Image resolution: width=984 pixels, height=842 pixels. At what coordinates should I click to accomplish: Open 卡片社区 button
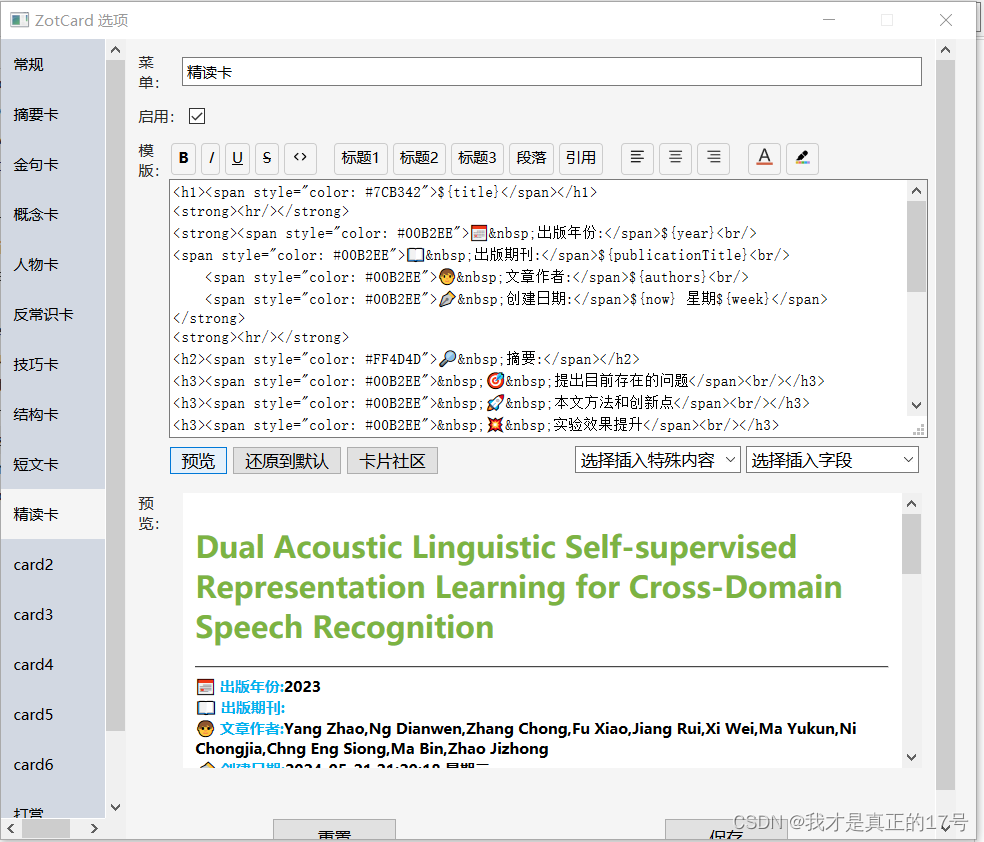[392, 461]
